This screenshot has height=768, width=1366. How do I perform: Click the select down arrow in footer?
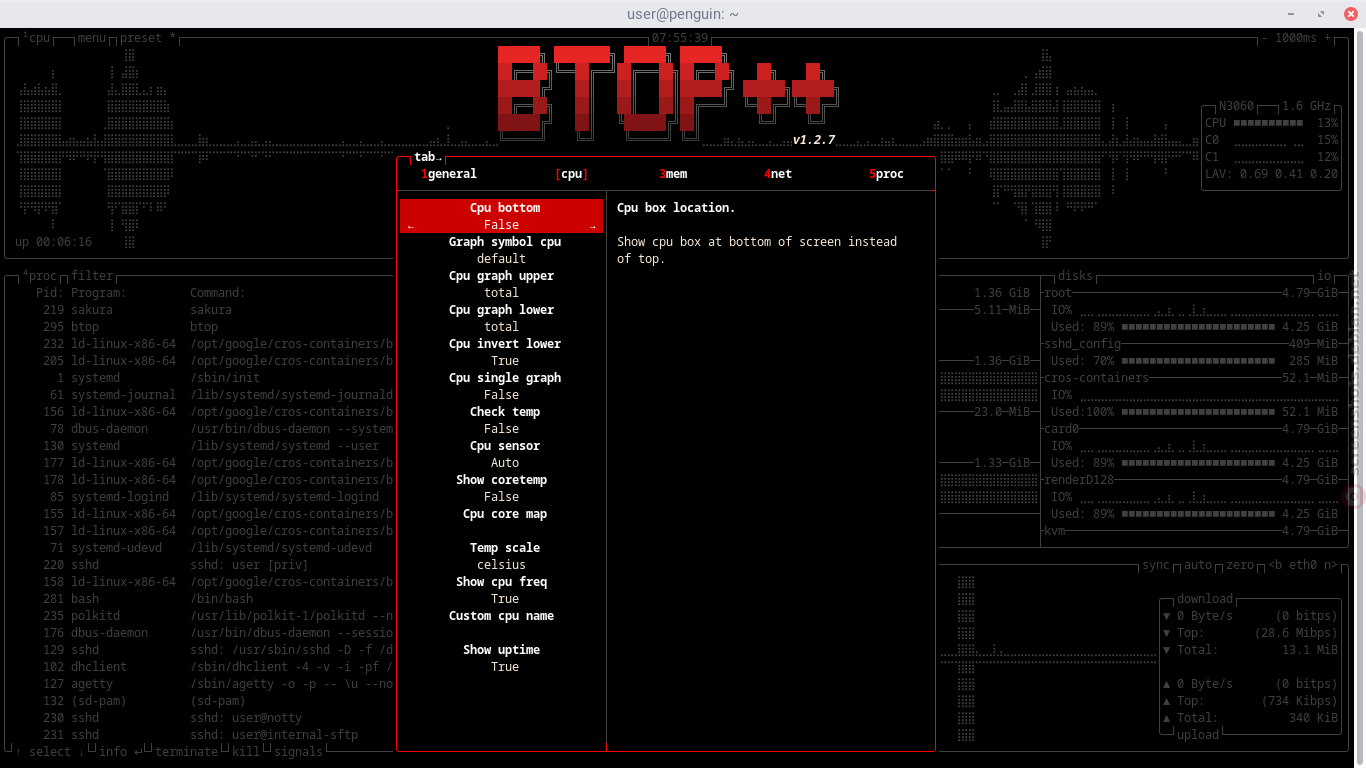(x=82, y=752)
